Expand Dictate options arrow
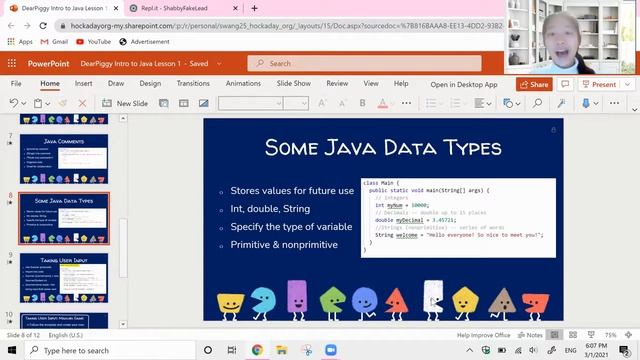640x360 pixels. click(x=596, y=104)
